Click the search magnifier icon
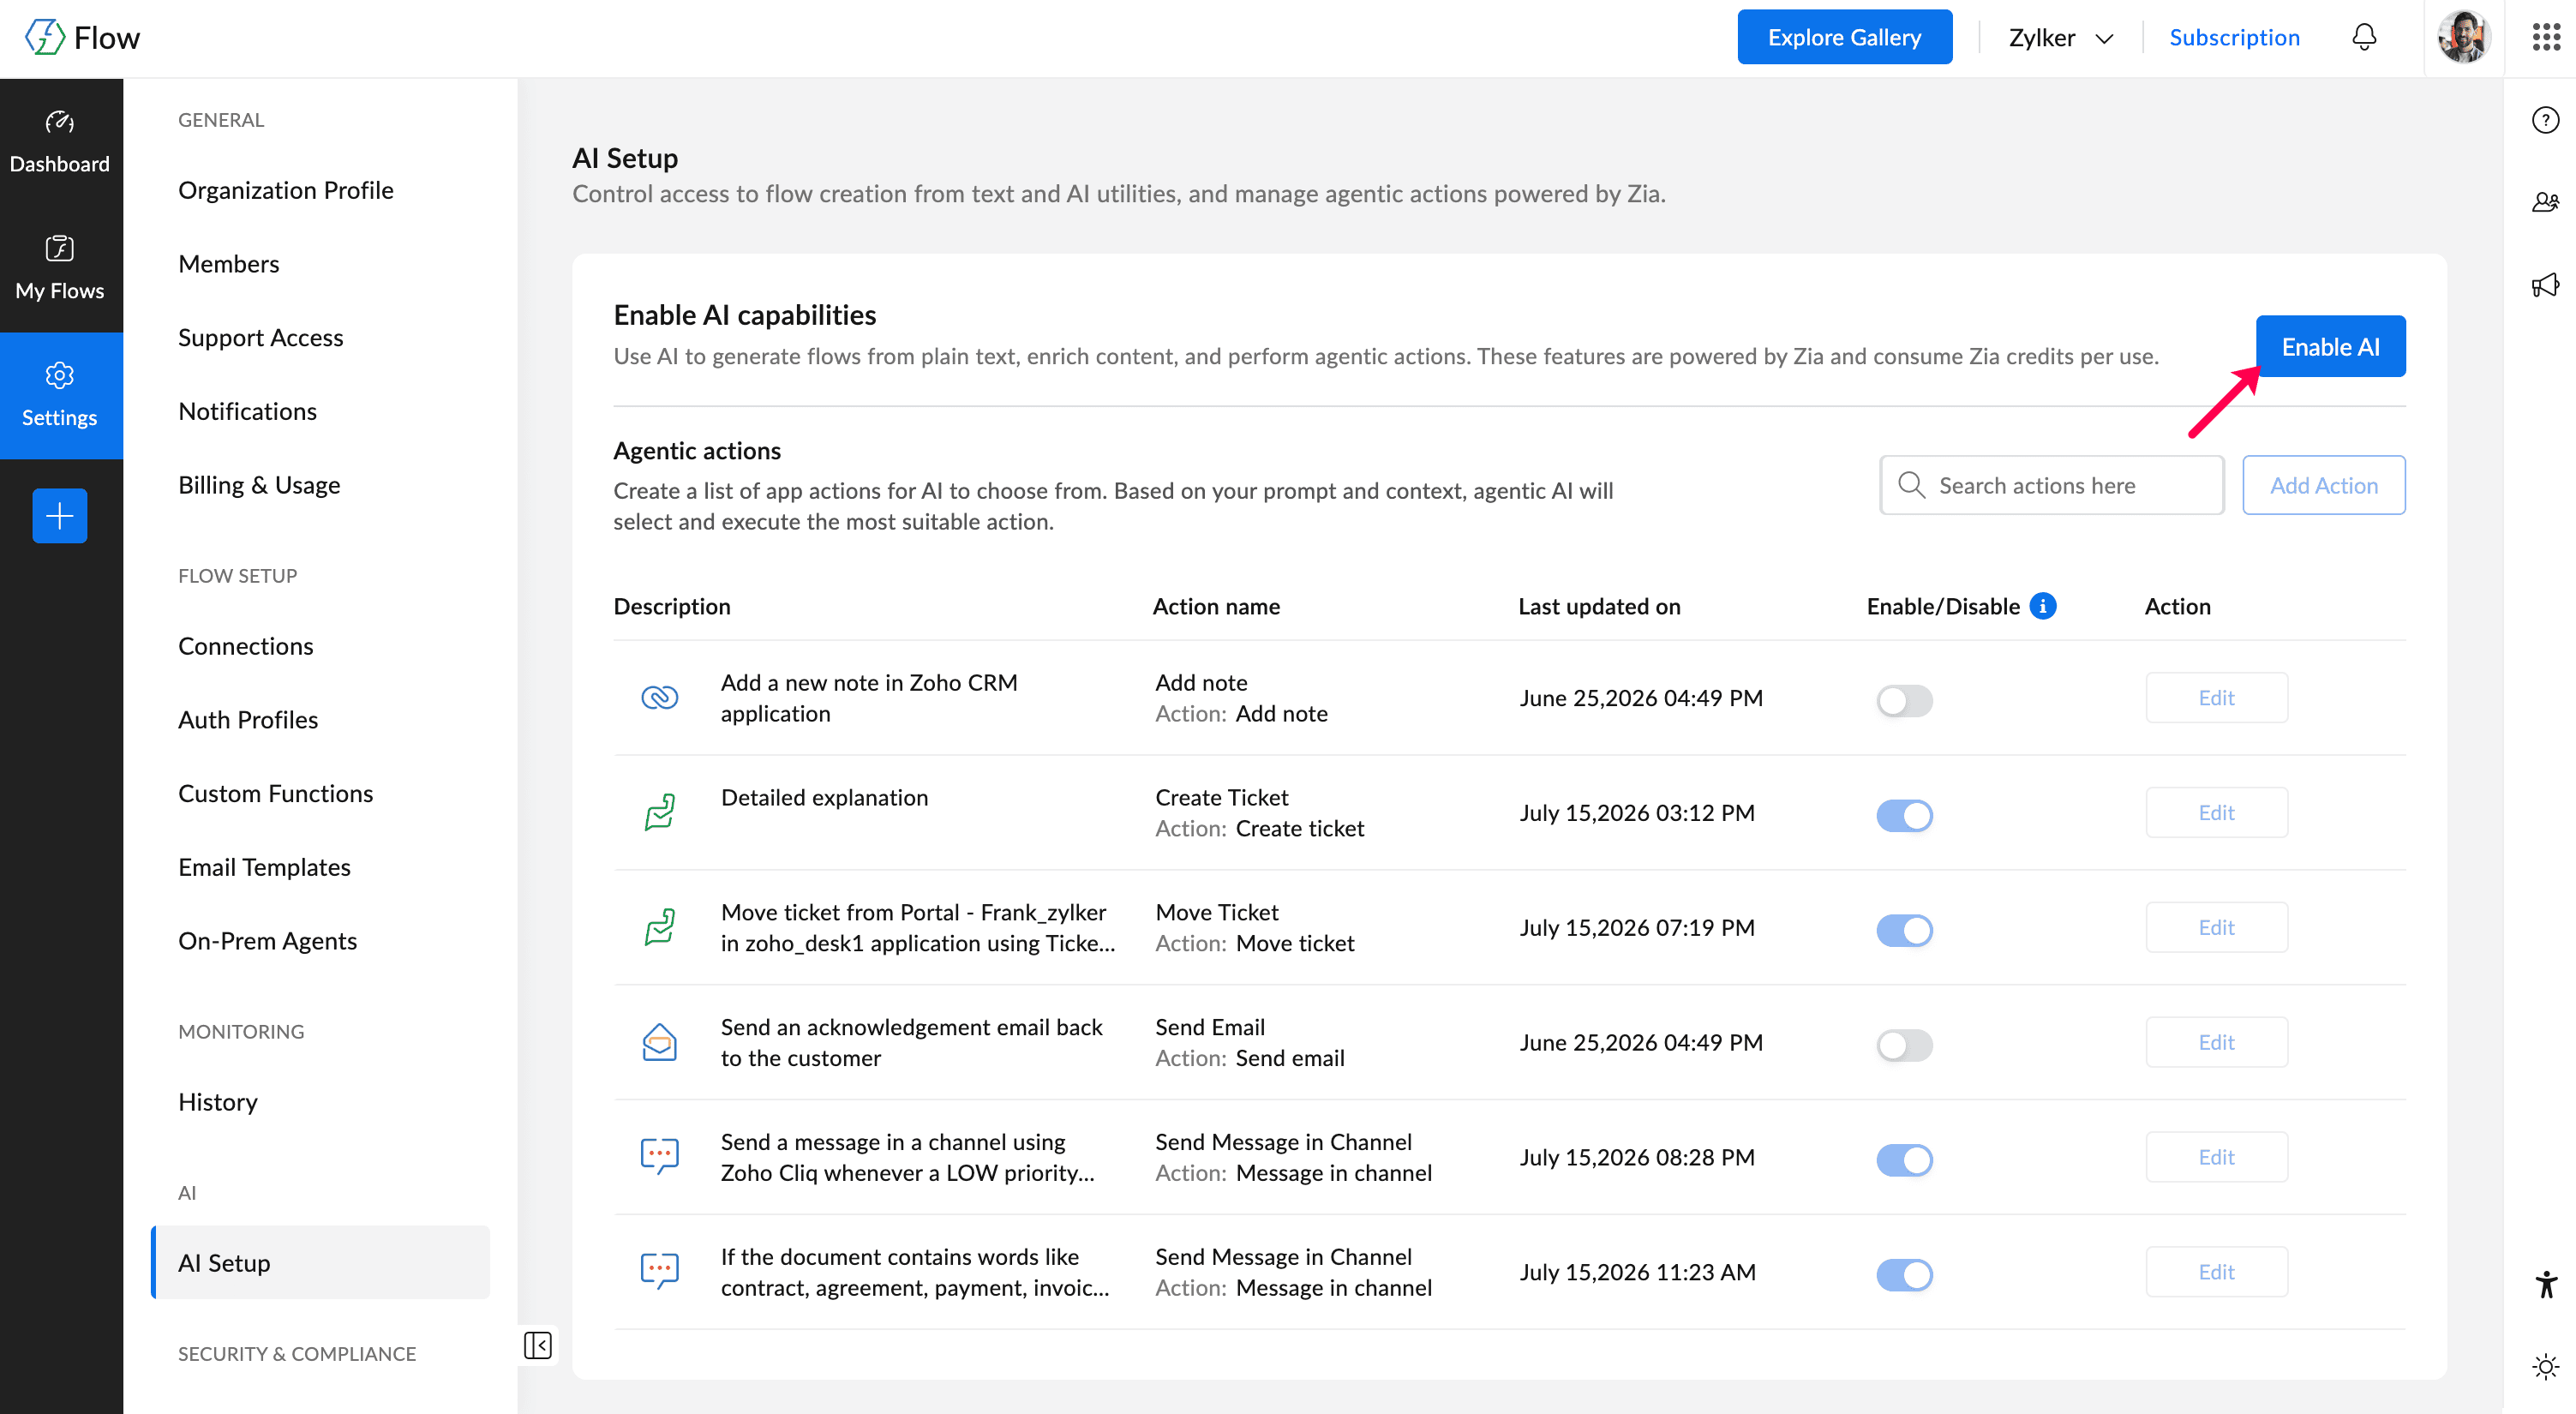The width and height of the screenshot is (2576, 1414). pos(1911,485)
